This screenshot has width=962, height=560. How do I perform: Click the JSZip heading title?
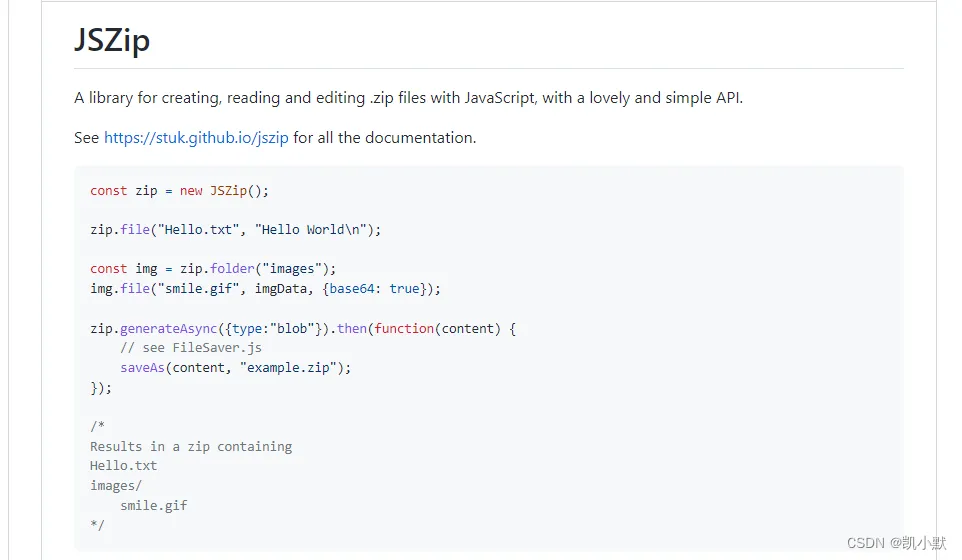(112, 41)
